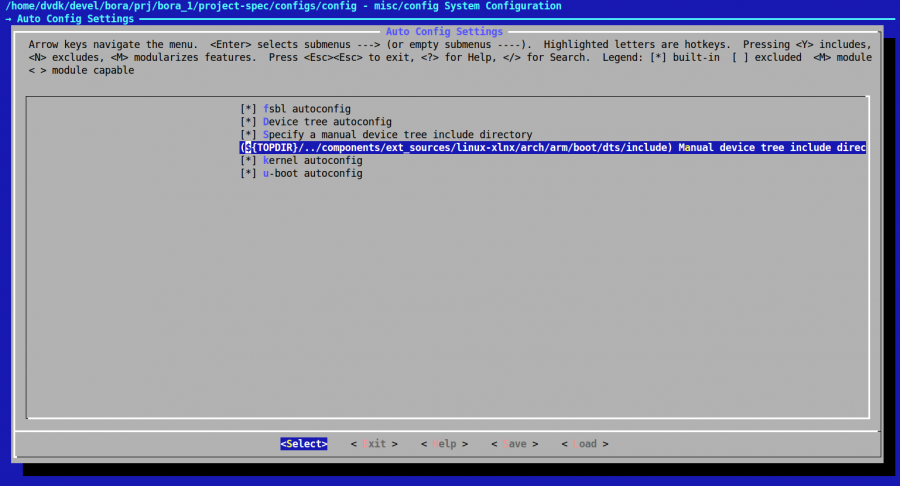Choose < Save > to store the configuration
This screenshot has height=486, width=900.
(514, 444)
